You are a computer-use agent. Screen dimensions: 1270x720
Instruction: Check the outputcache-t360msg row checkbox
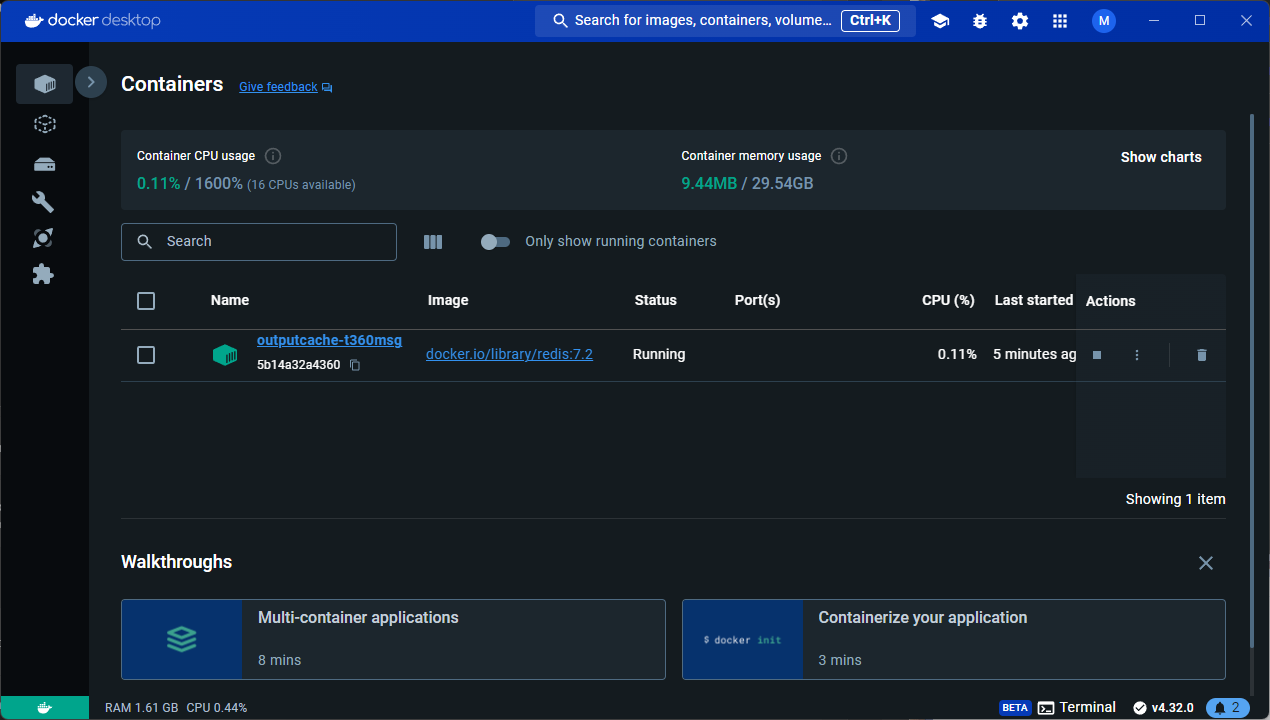click(146, 355)
